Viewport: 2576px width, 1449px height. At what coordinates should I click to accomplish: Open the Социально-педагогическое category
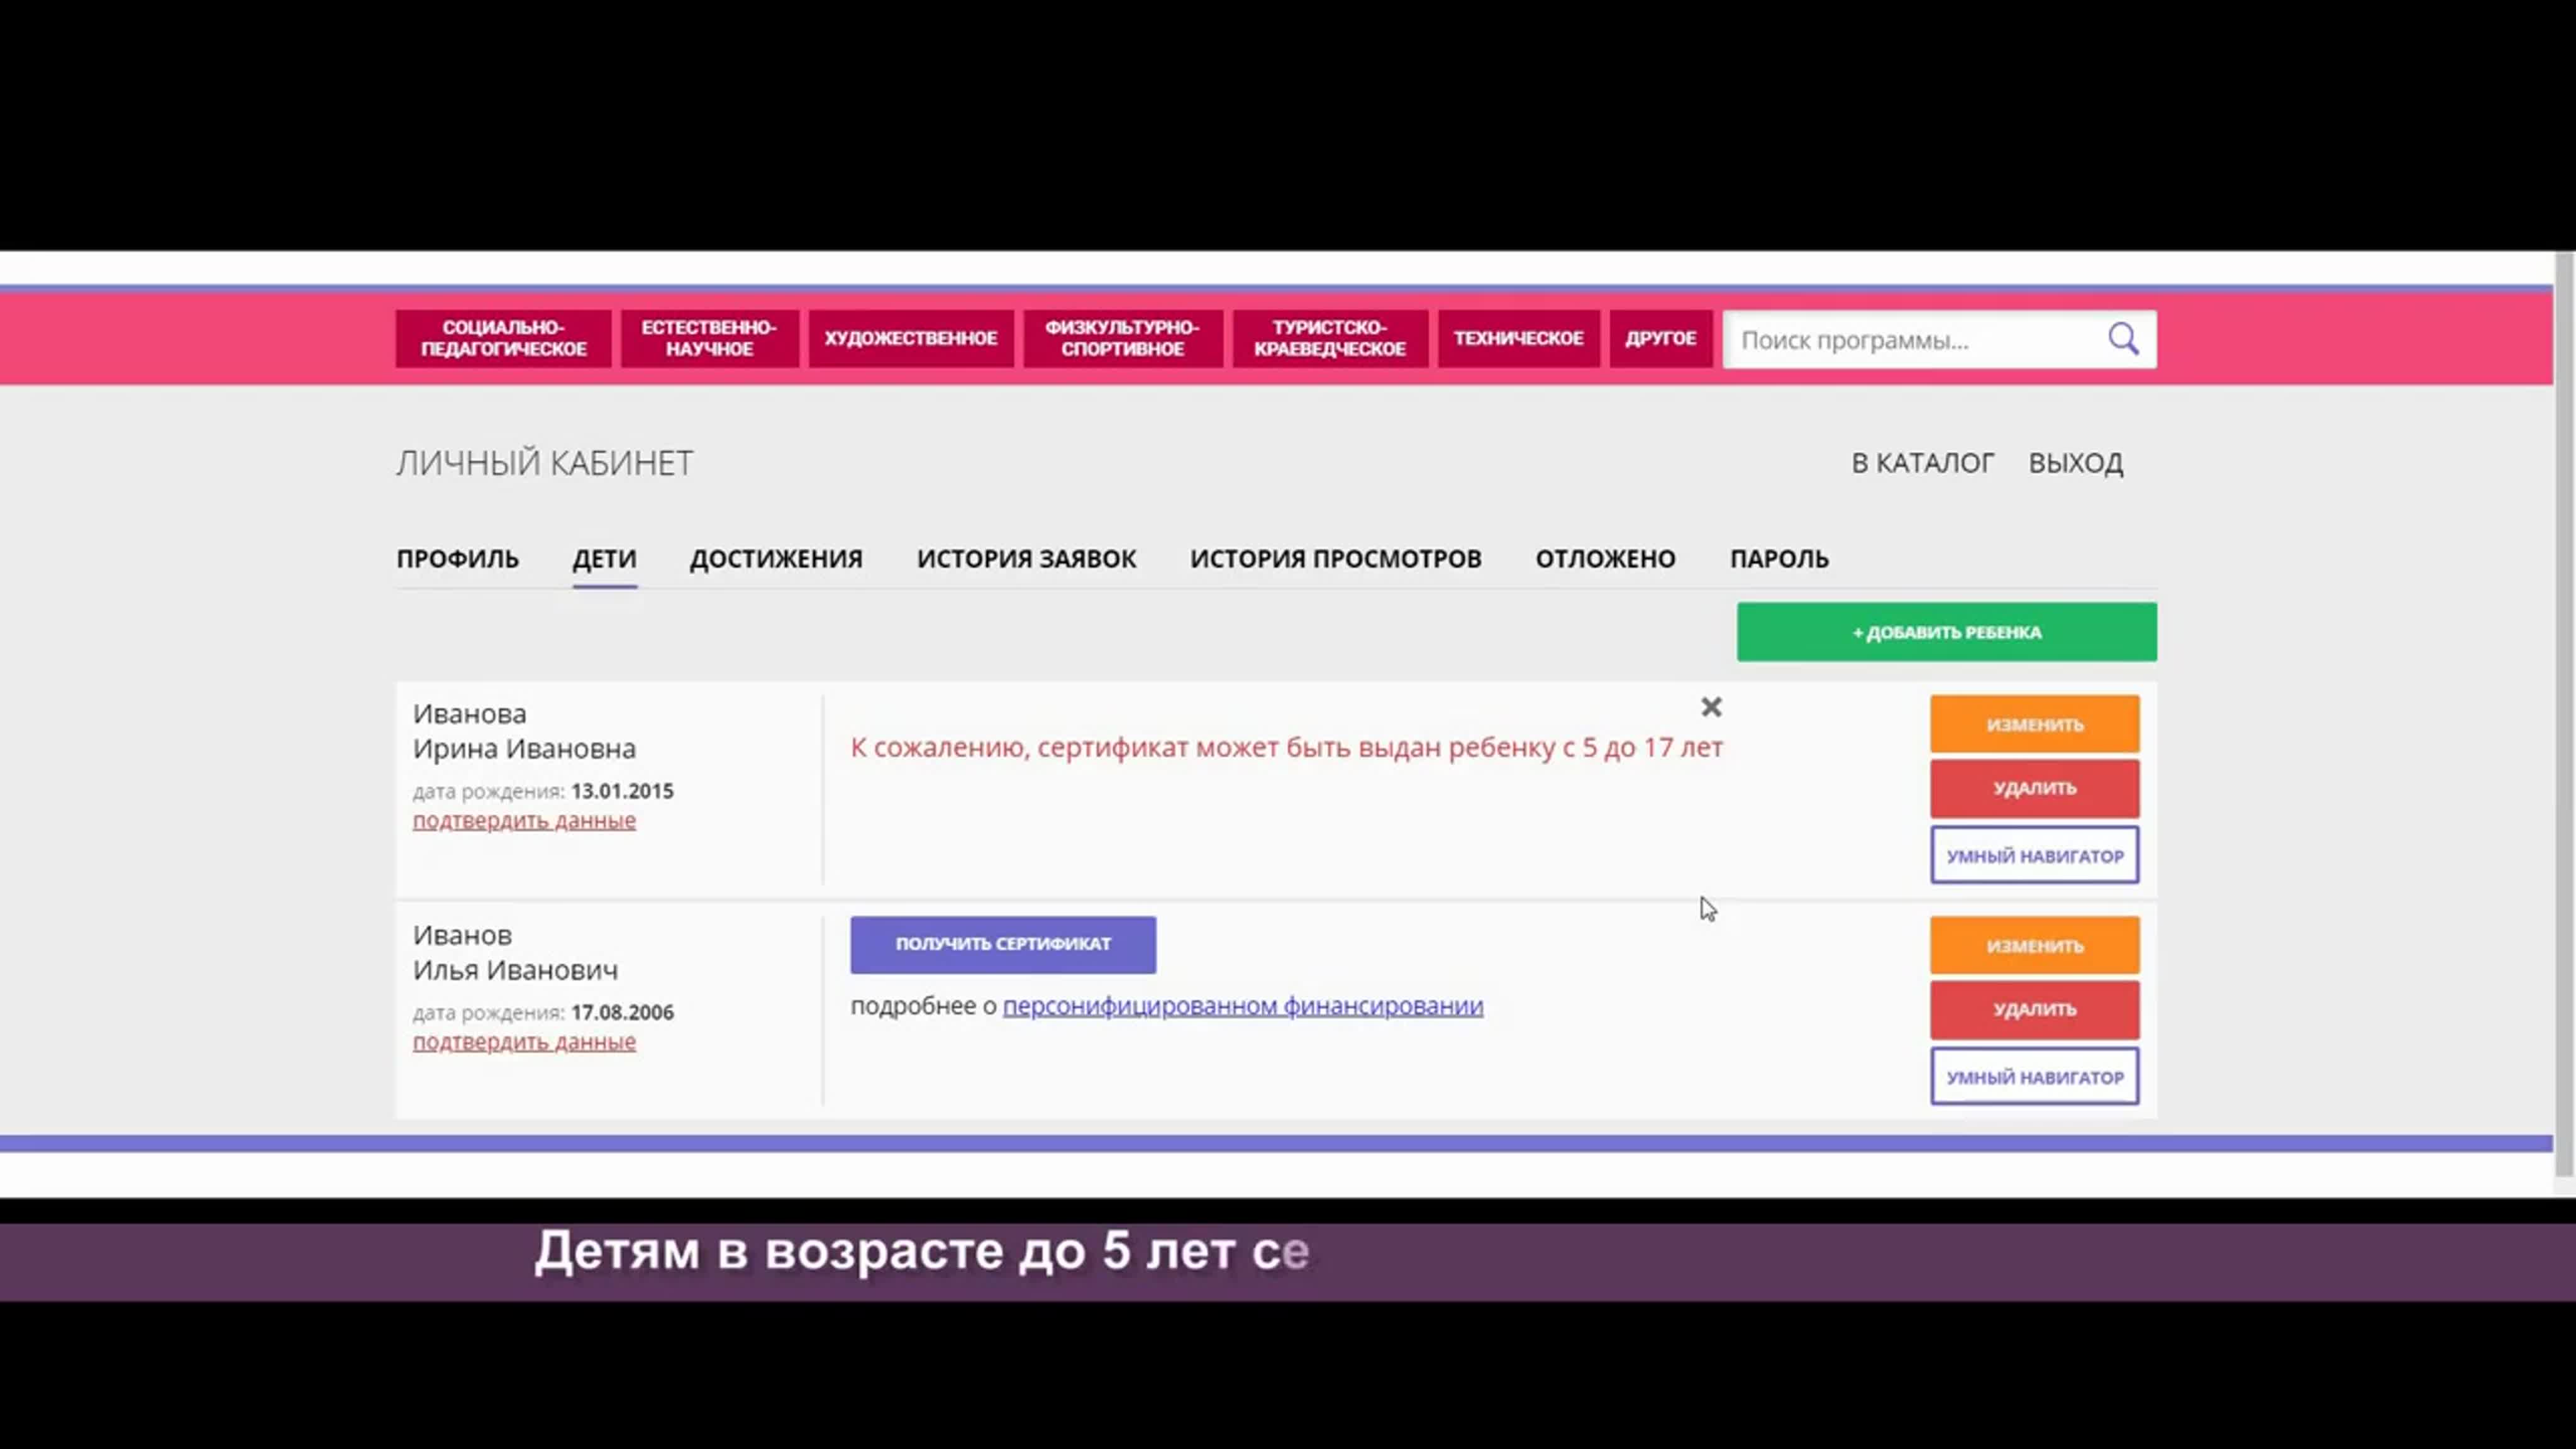click(x=503, y=338)
